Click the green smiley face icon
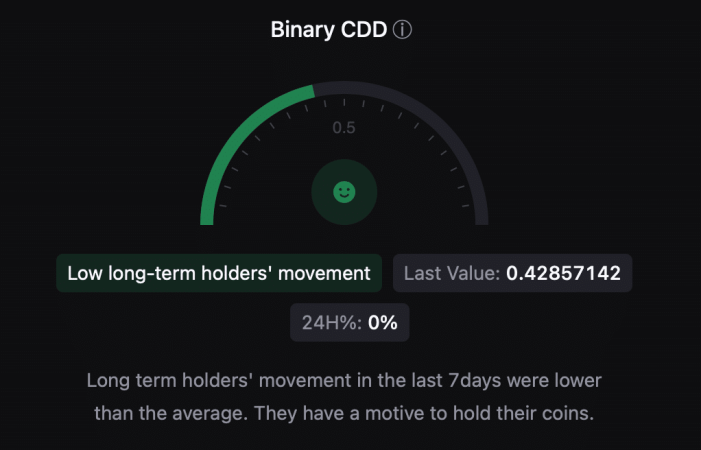 344,192
